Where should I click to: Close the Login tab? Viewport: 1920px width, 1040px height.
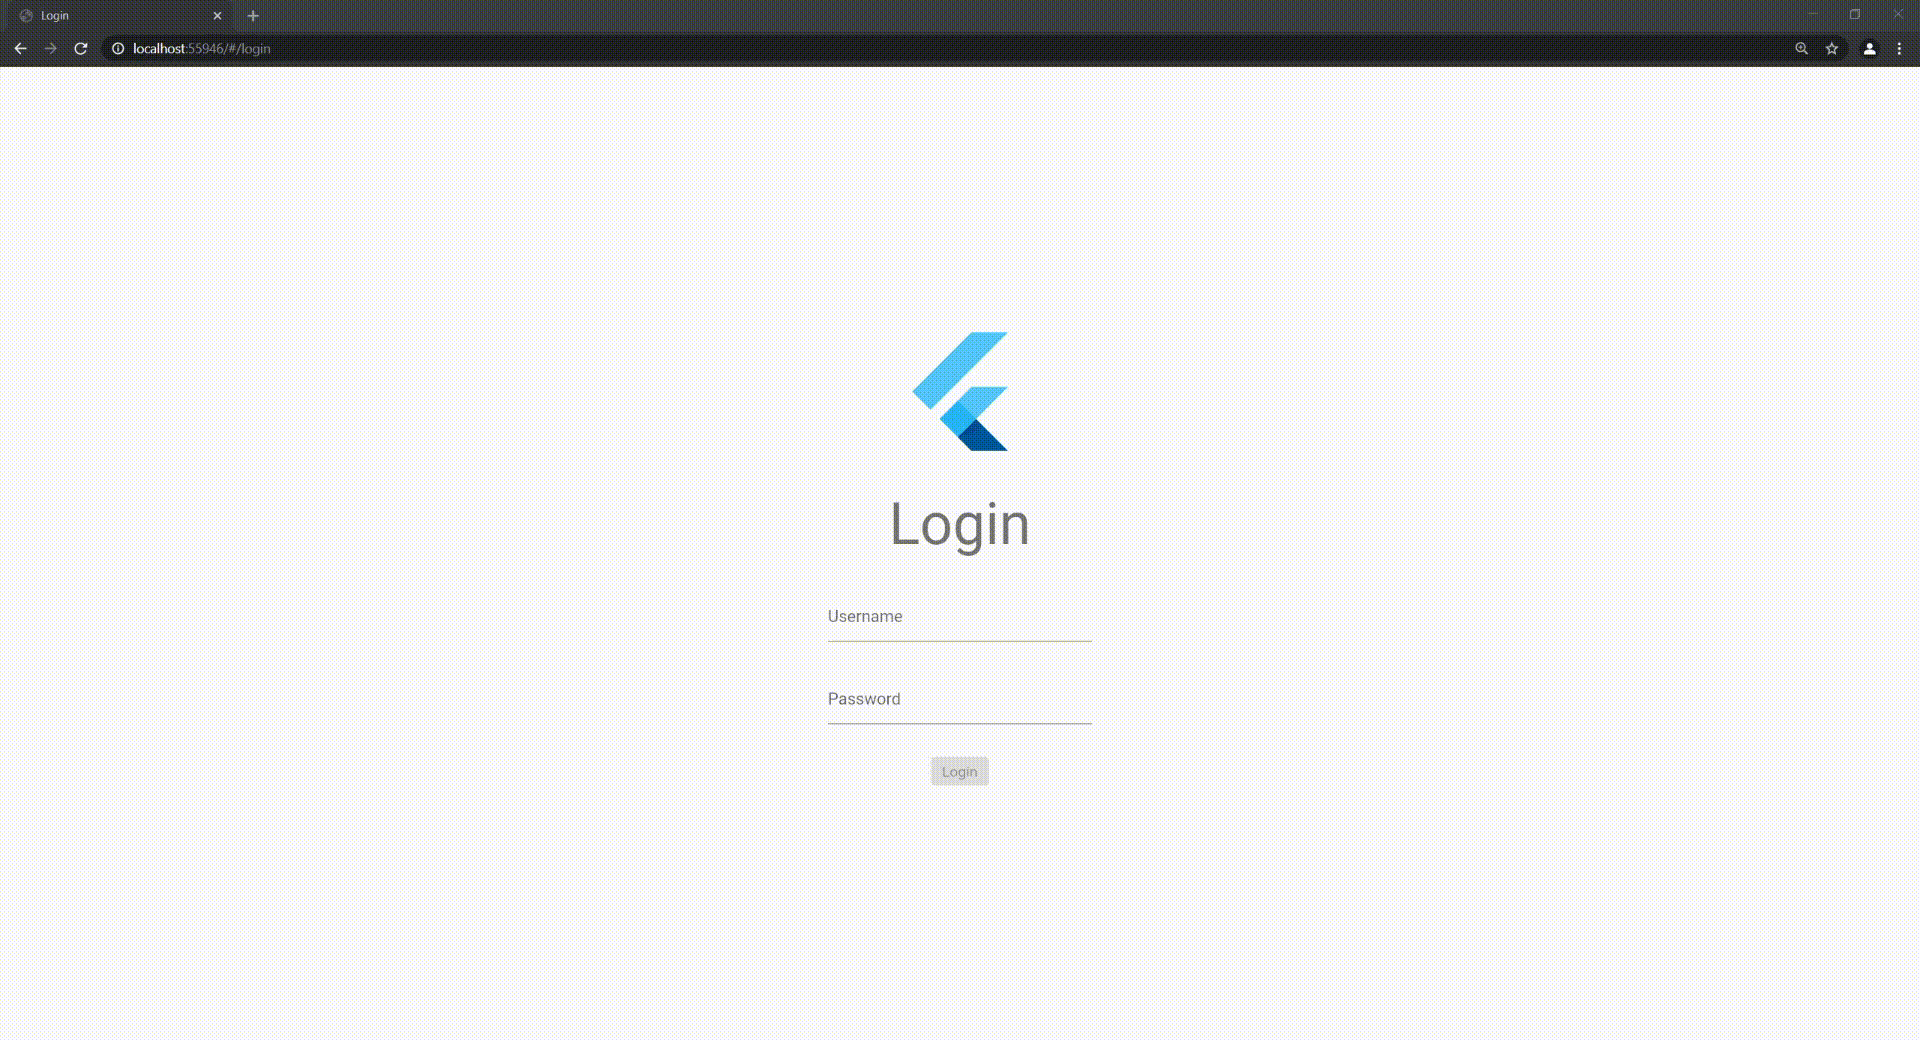tap(217, 16)
